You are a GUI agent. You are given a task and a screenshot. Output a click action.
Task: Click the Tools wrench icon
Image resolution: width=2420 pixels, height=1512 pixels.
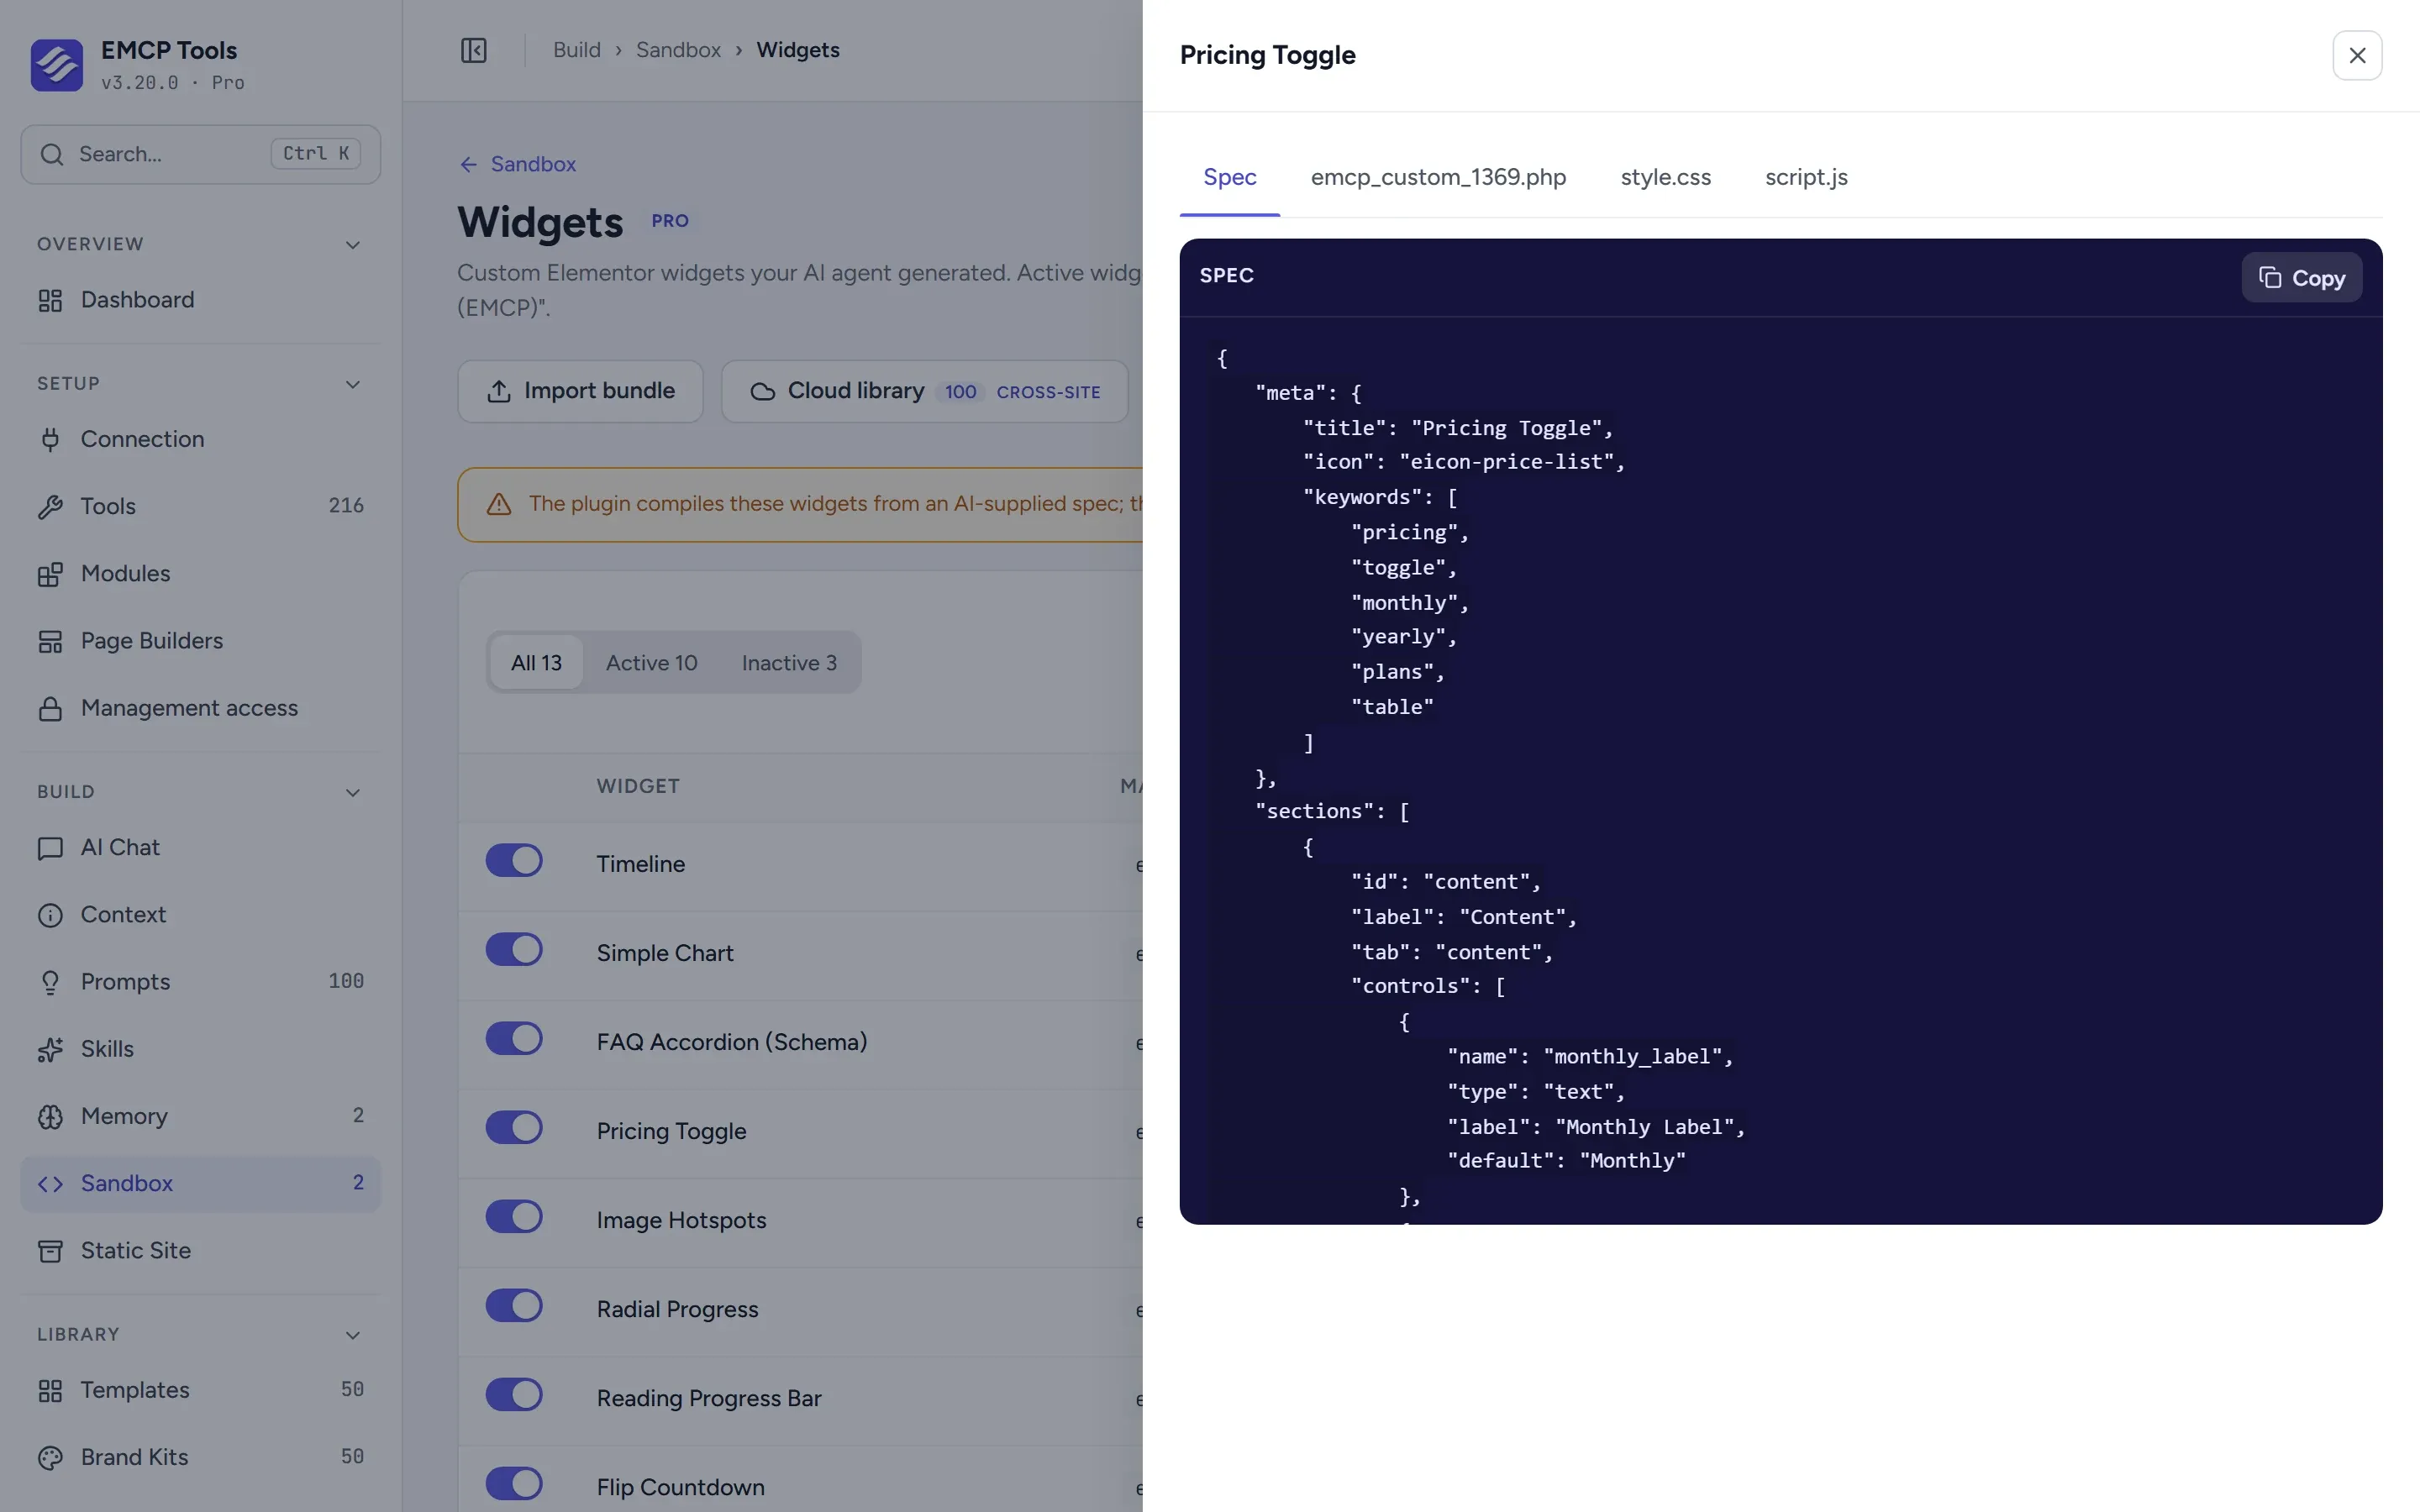pos(50,506)
